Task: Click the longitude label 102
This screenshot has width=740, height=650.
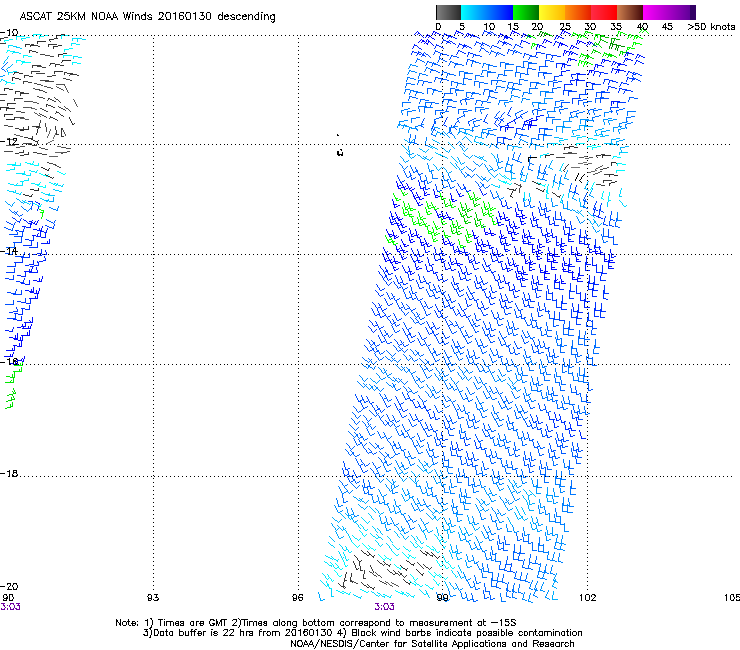Action: tap(588, 598)
